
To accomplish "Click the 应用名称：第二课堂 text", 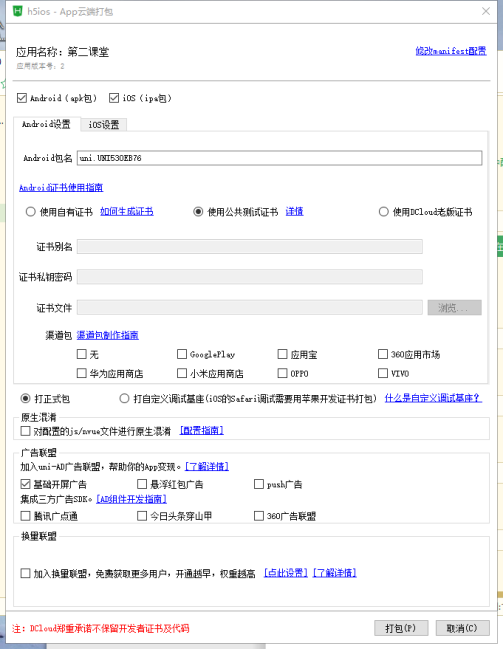I will click(x=63, y=52).
